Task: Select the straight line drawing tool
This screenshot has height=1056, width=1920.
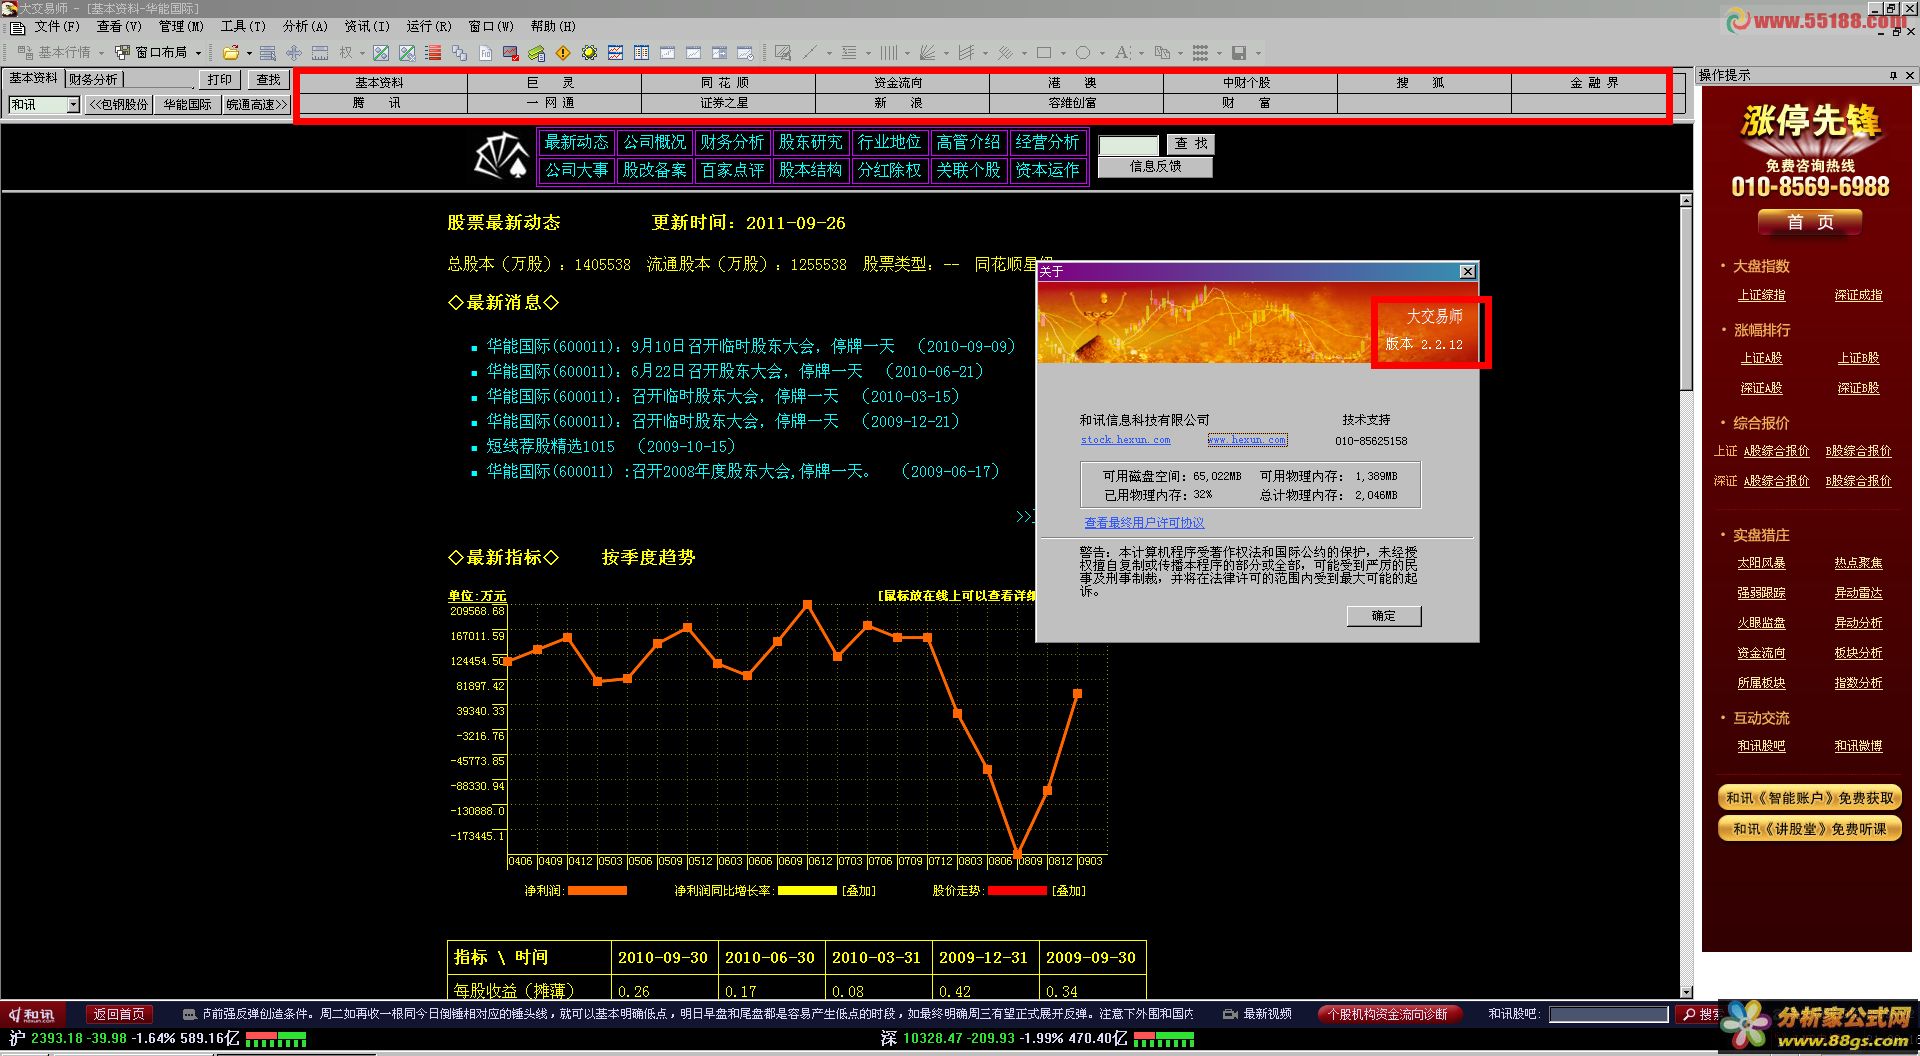Action: coord(810,52)
